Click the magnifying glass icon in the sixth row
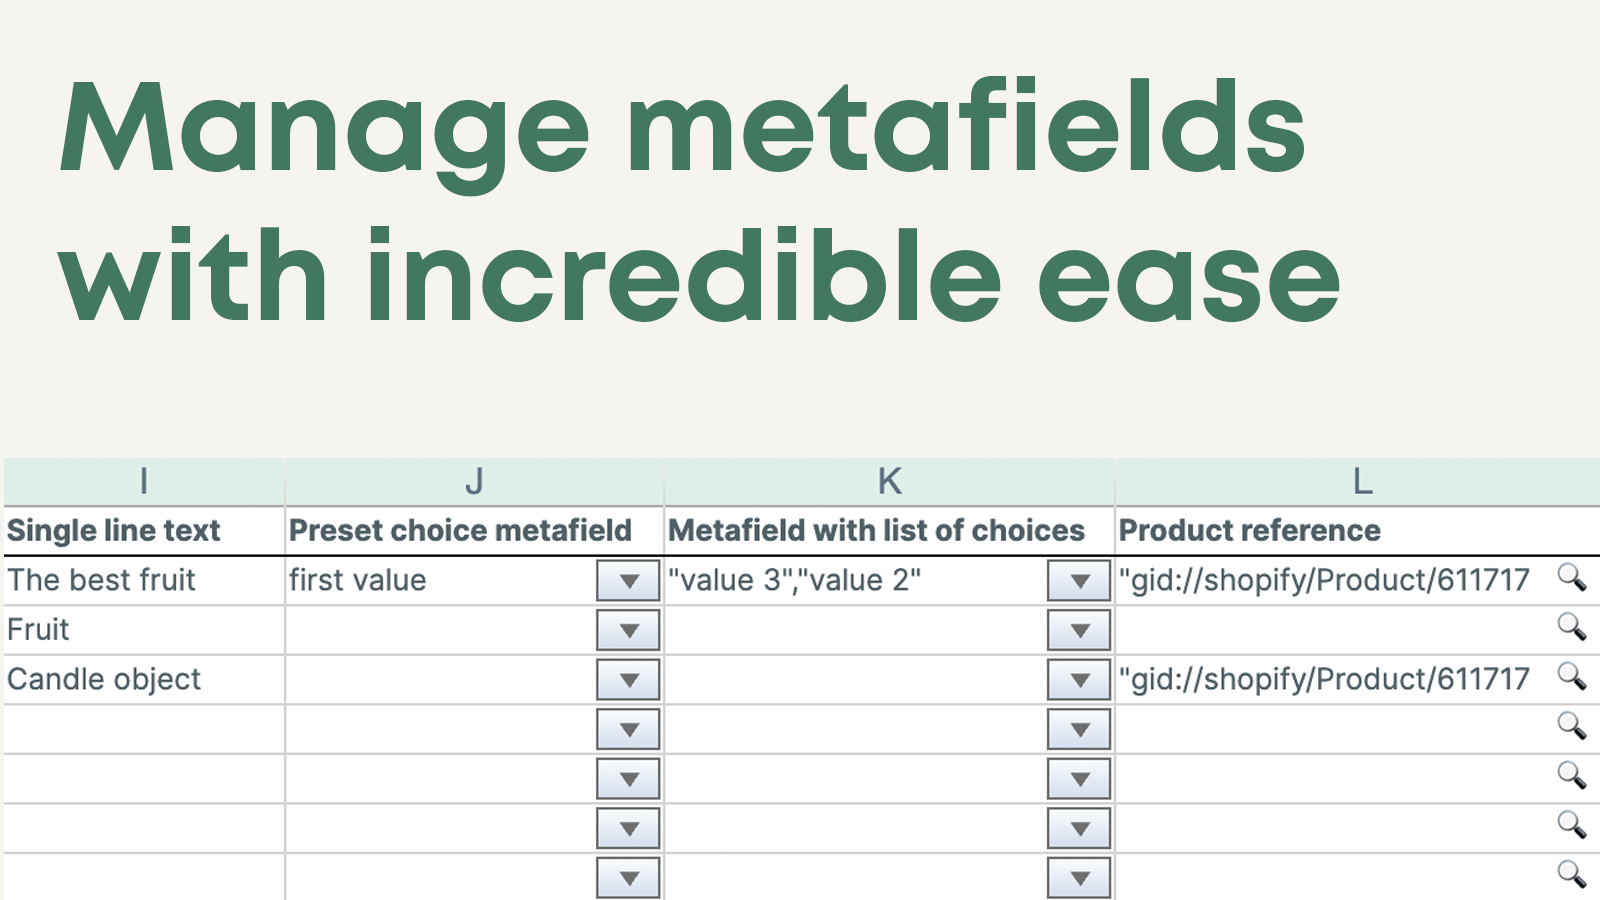Viewport: 1600px width, 900px height. click(x=1571, y=828)
